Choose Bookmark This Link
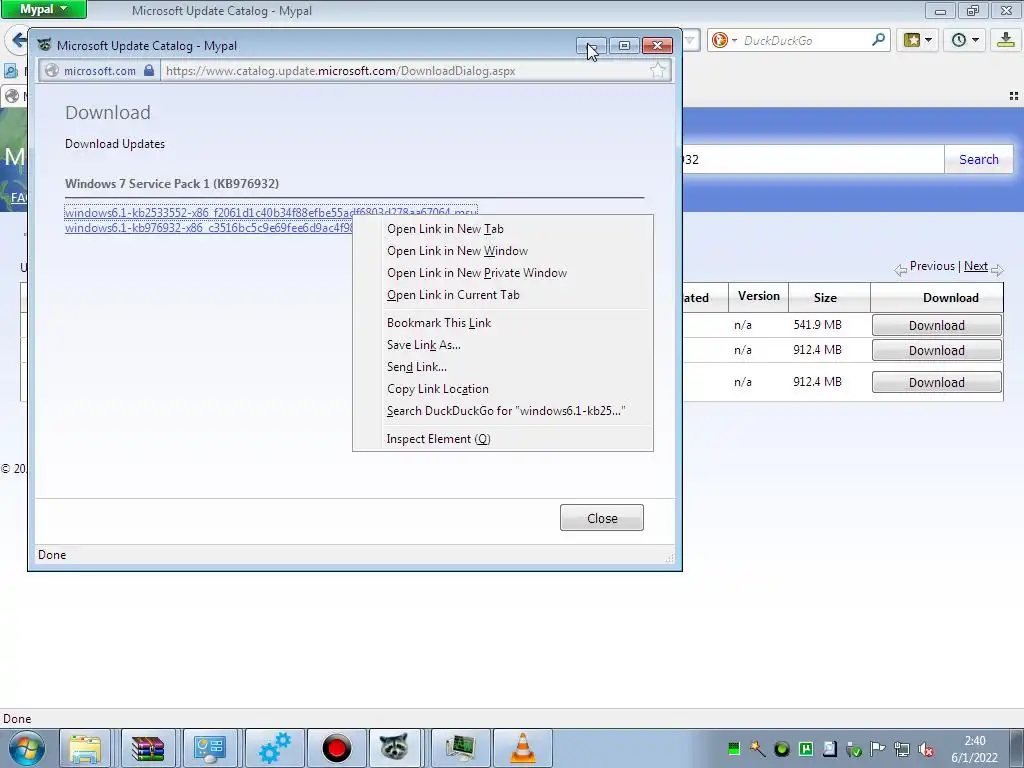The height and width of the screenshot is (768, 1024). pyautogui.click(x=502, y=323)
